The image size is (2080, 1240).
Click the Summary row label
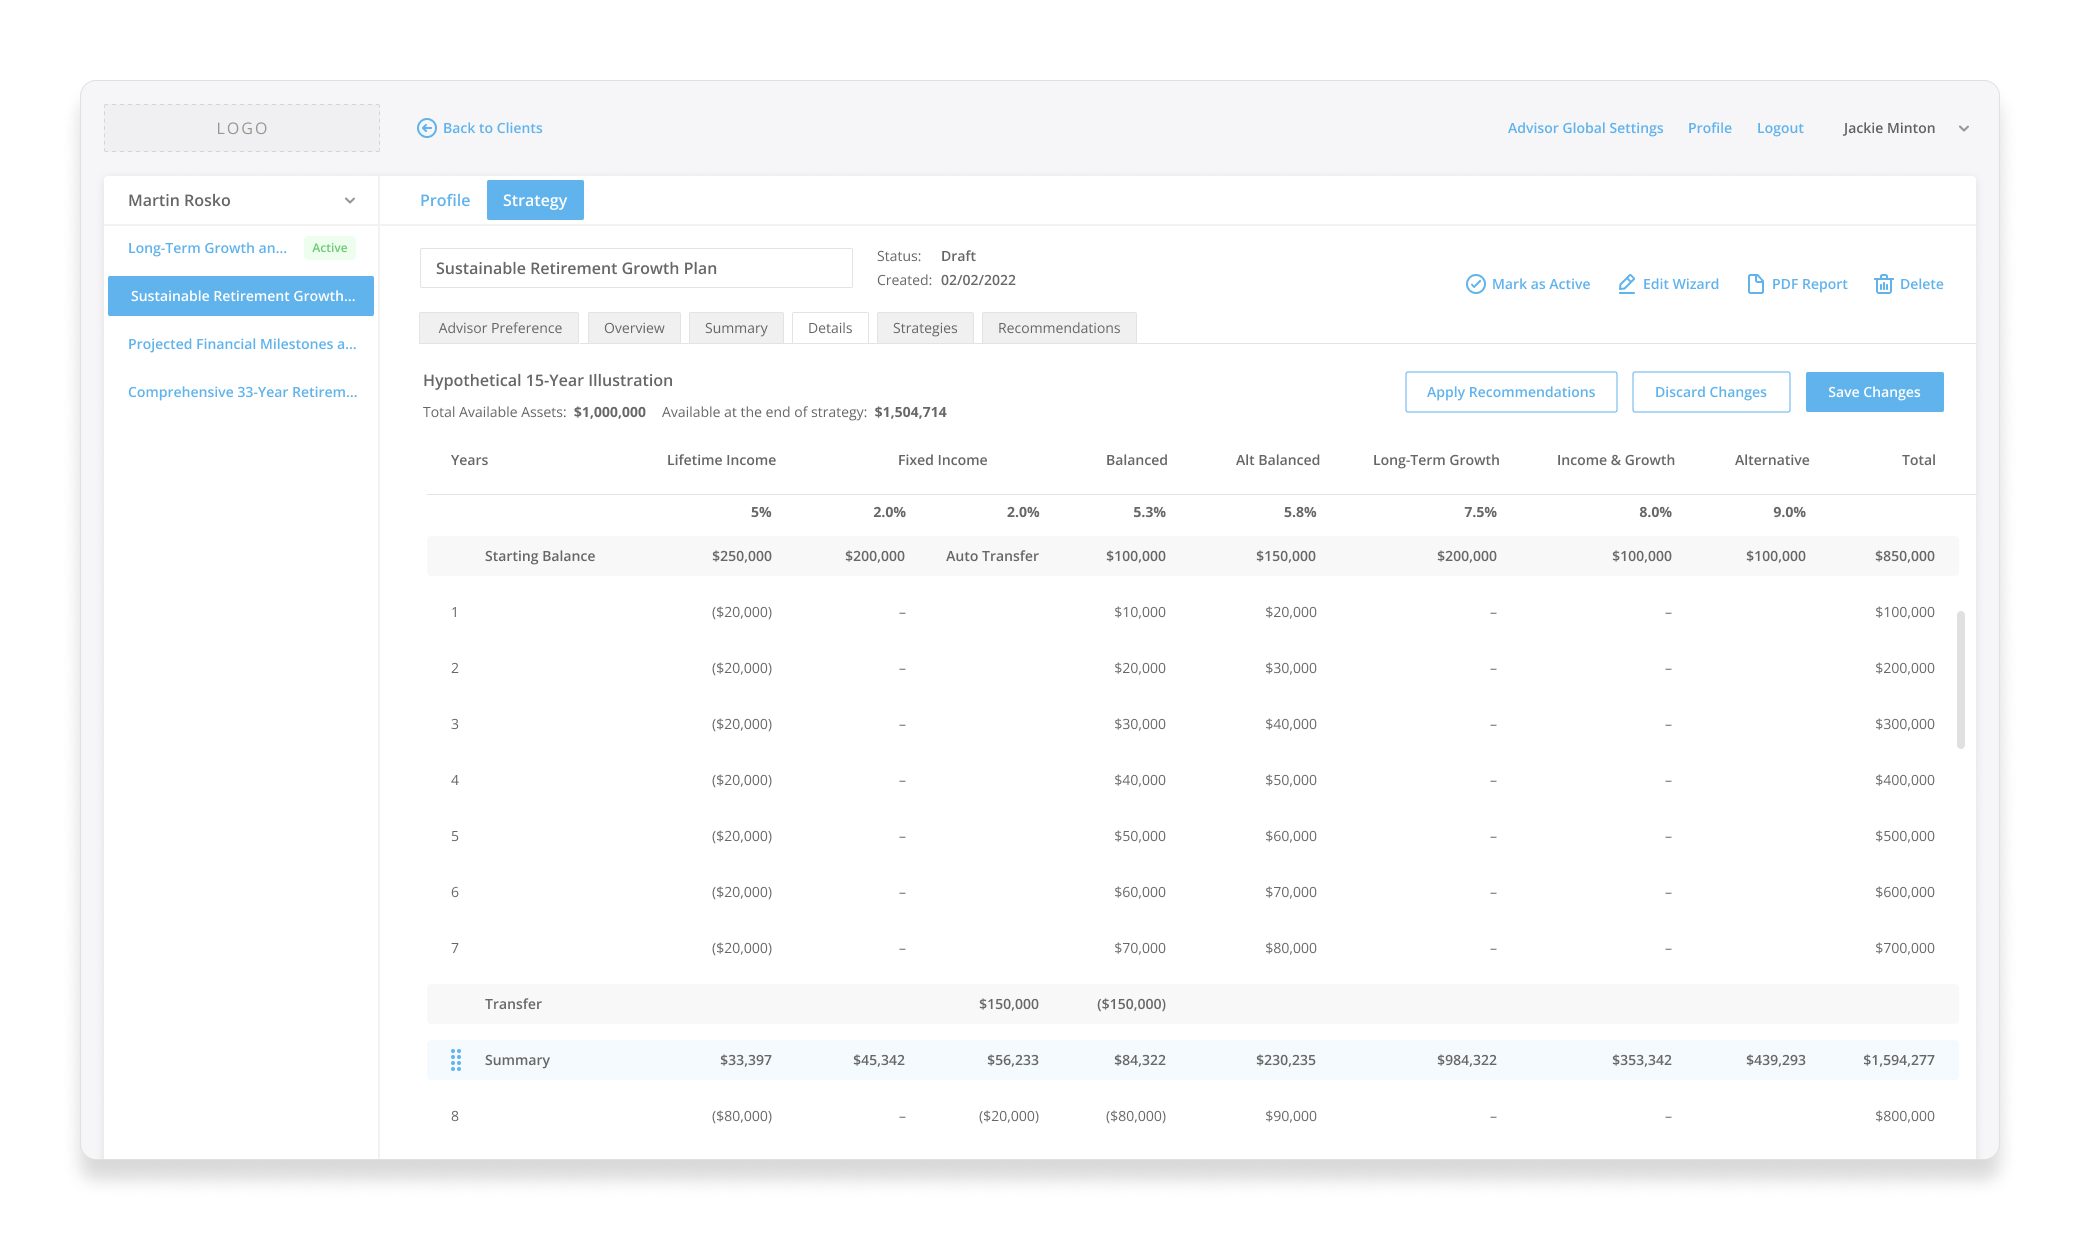click(x=517, y=1060)
